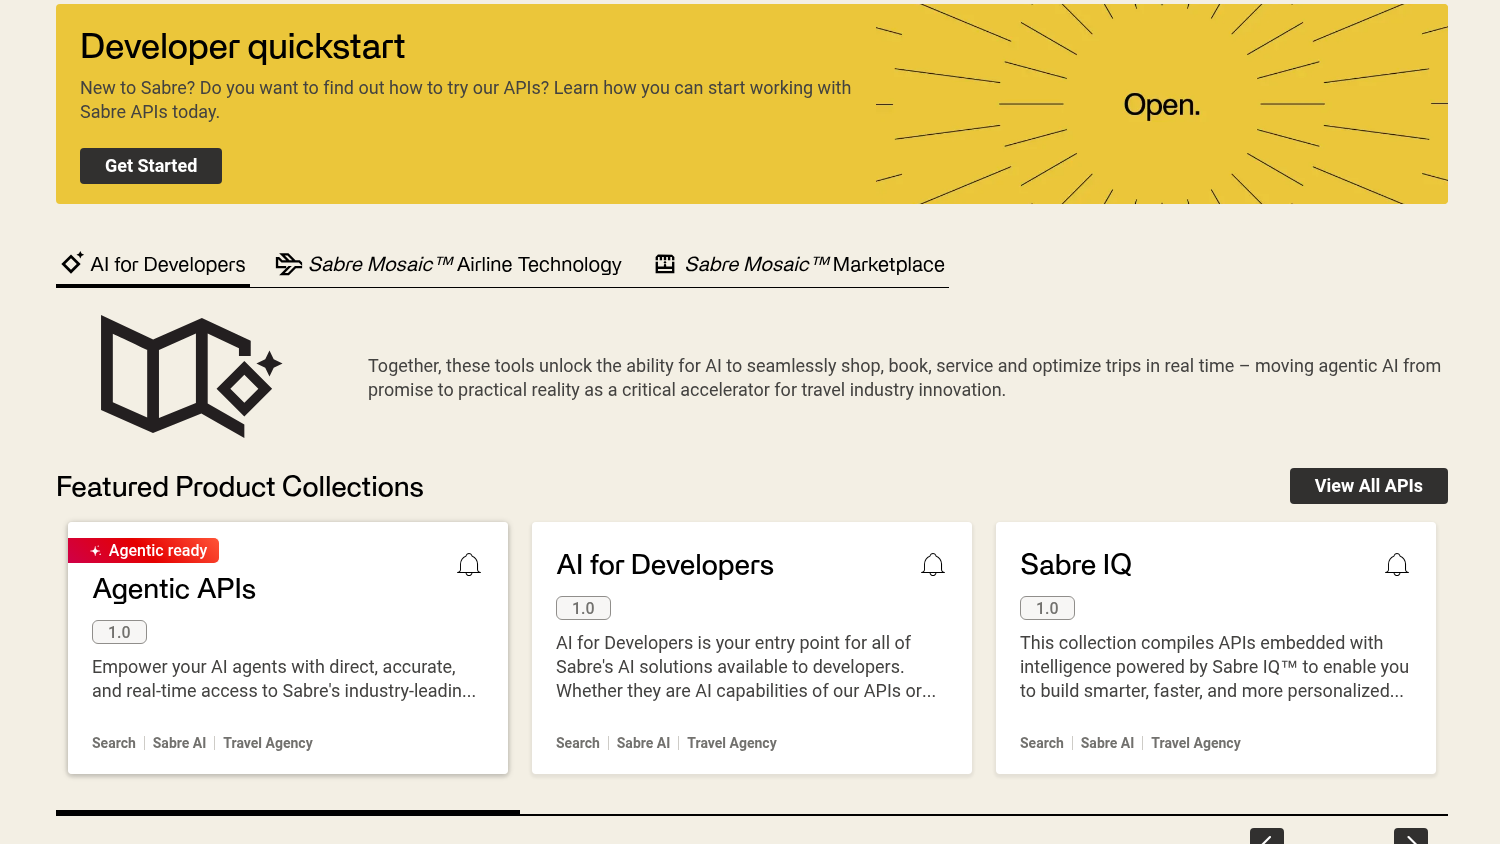Click "This collection compiles APIs" description

(1214, 667)
